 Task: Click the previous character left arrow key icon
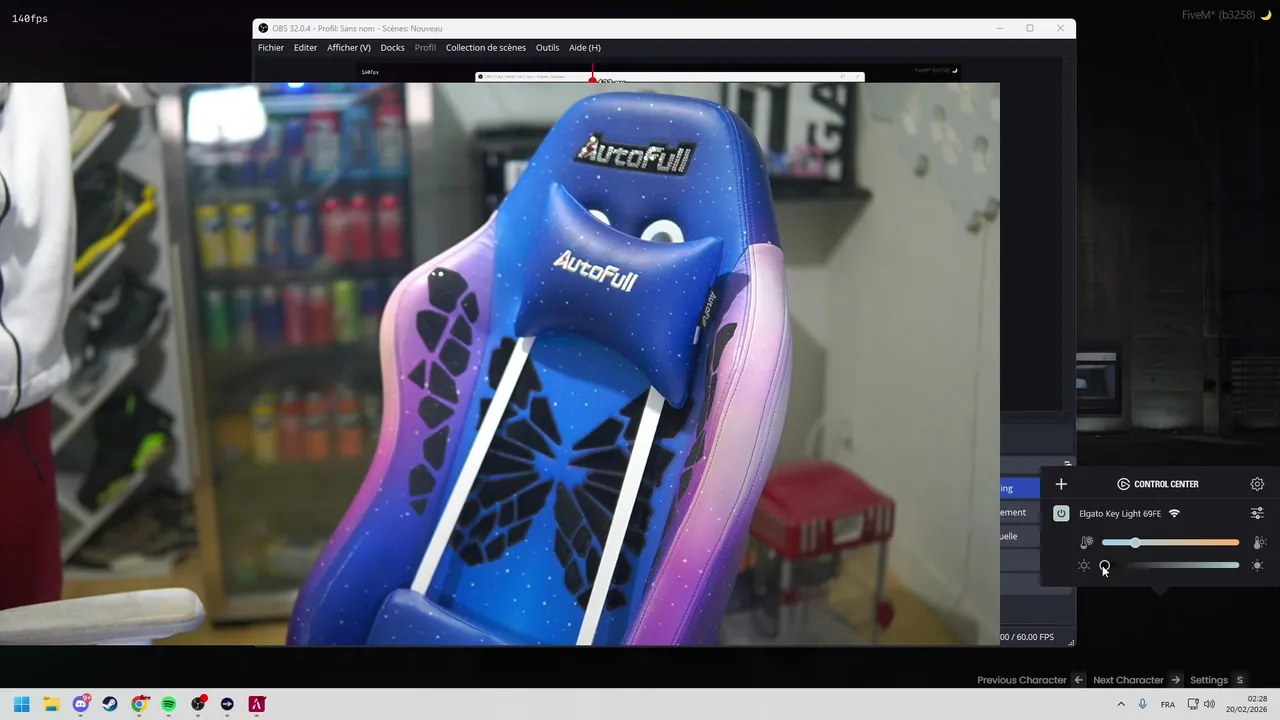pyautogui.click(x=1078, y=680)
